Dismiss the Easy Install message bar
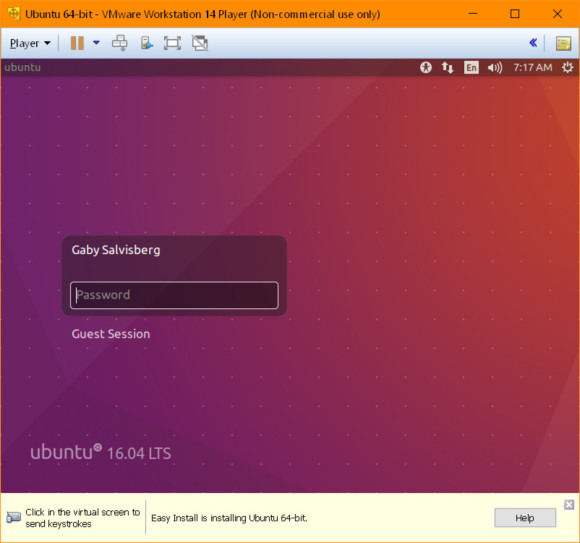This screenshot has height=543, width=580. (x=569, y=505)
